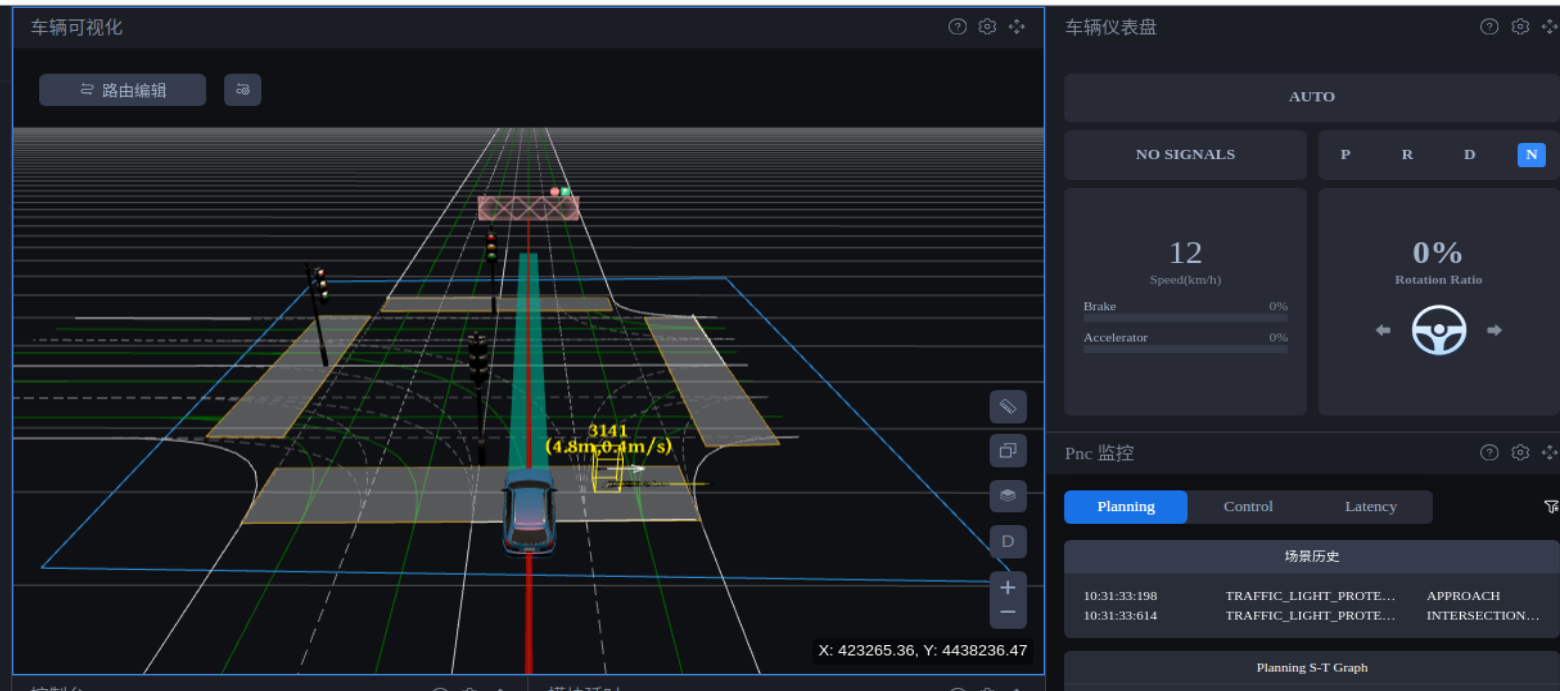Toggle the D view-mode button above zoom controls
The width and height of the screenshot is (1560, 691).
[x=1008, y=541]
